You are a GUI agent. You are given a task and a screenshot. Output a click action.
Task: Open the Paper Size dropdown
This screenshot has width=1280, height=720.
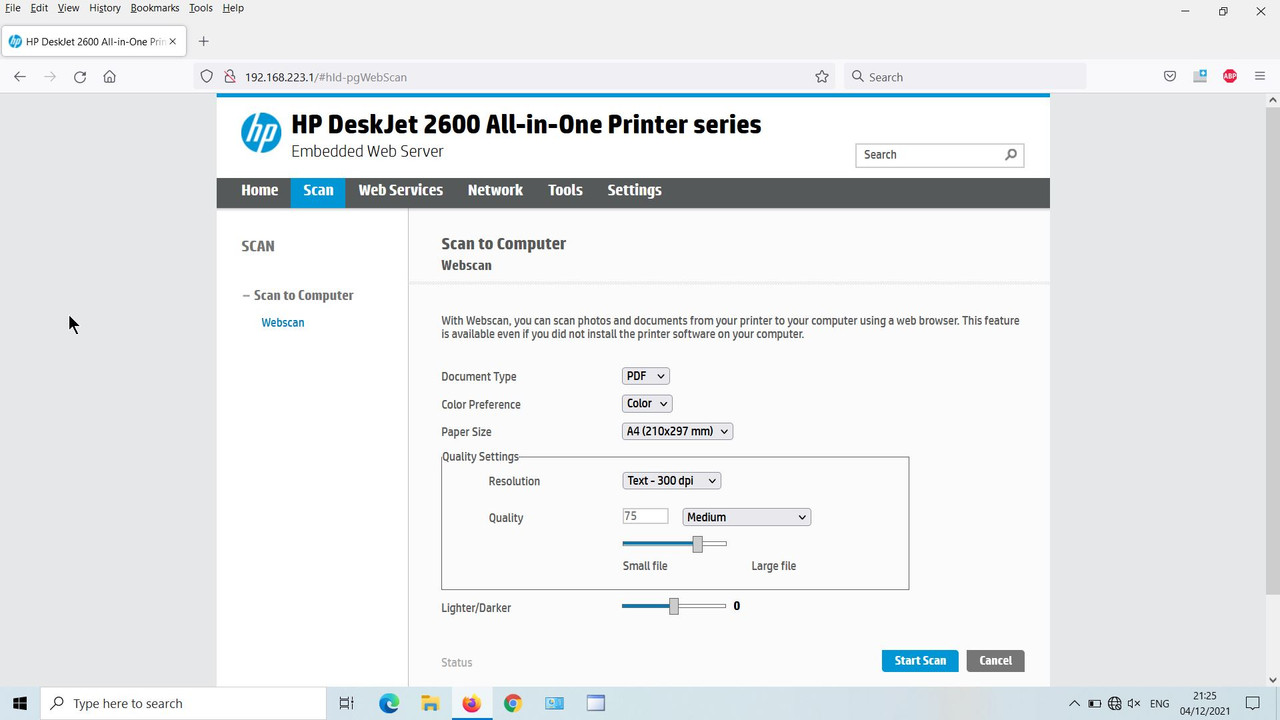click(678, 431)
